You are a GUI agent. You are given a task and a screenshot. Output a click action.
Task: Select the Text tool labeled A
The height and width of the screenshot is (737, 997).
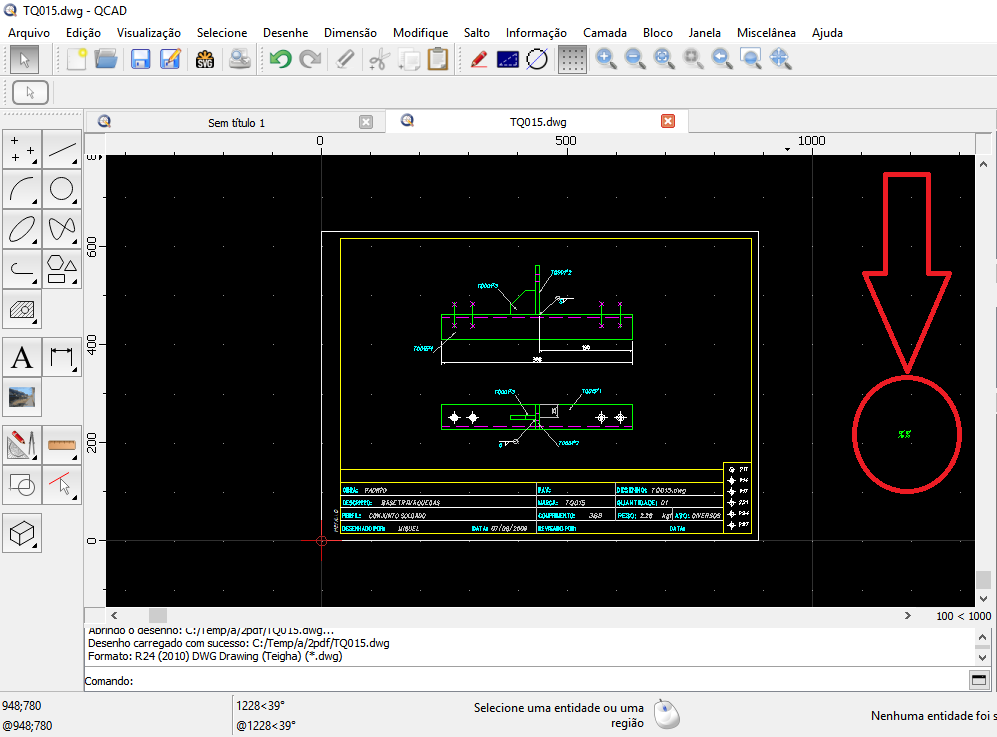point(22,357)
